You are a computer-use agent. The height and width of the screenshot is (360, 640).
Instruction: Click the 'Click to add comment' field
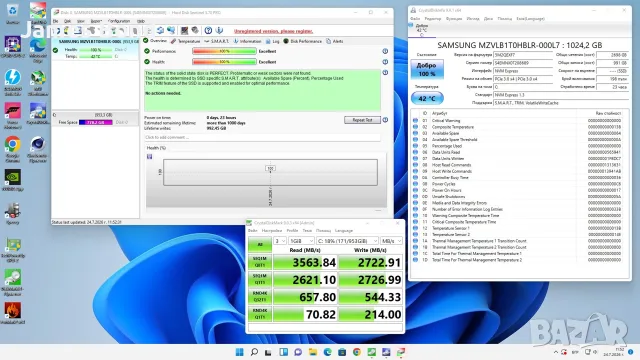pos(262,138)
